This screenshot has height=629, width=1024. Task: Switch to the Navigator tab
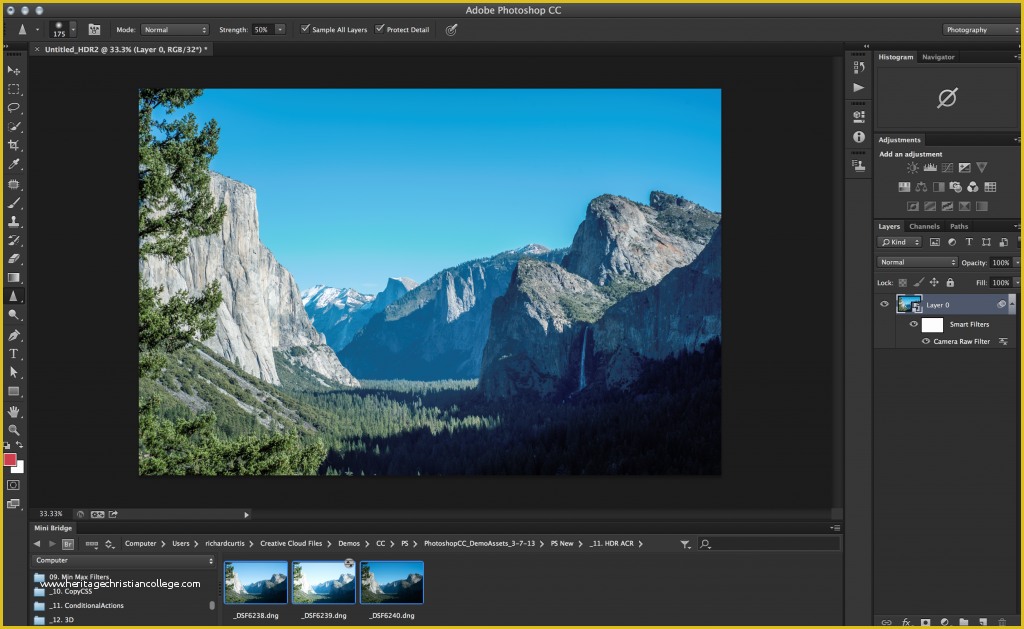coord(938,57)
